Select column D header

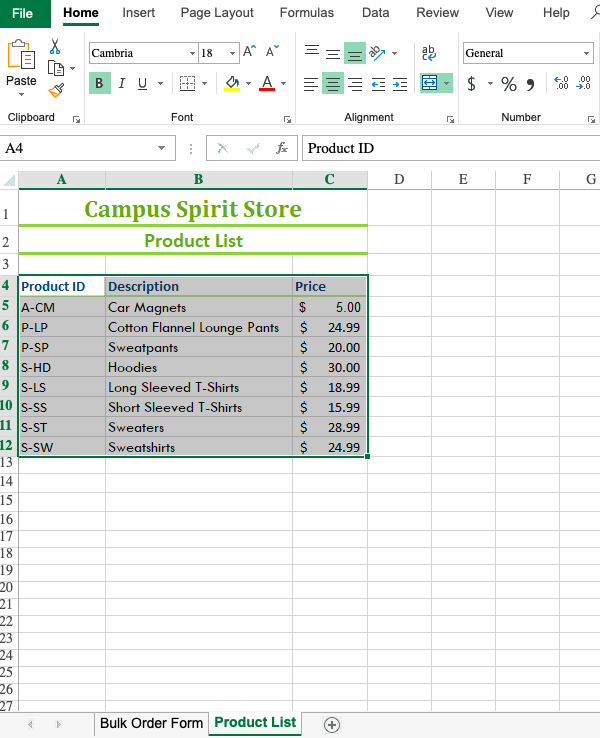click(399, 179)
